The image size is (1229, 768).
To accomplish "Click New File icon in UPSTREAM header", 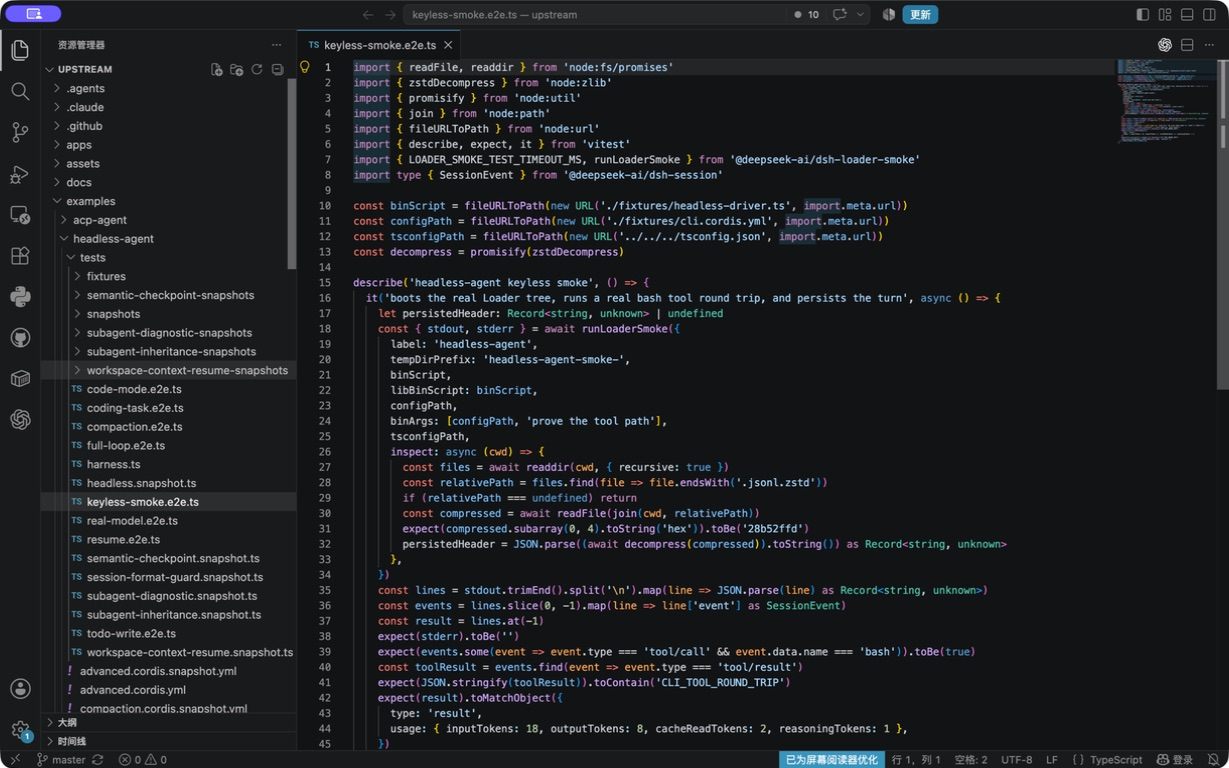I will [216, 70].
